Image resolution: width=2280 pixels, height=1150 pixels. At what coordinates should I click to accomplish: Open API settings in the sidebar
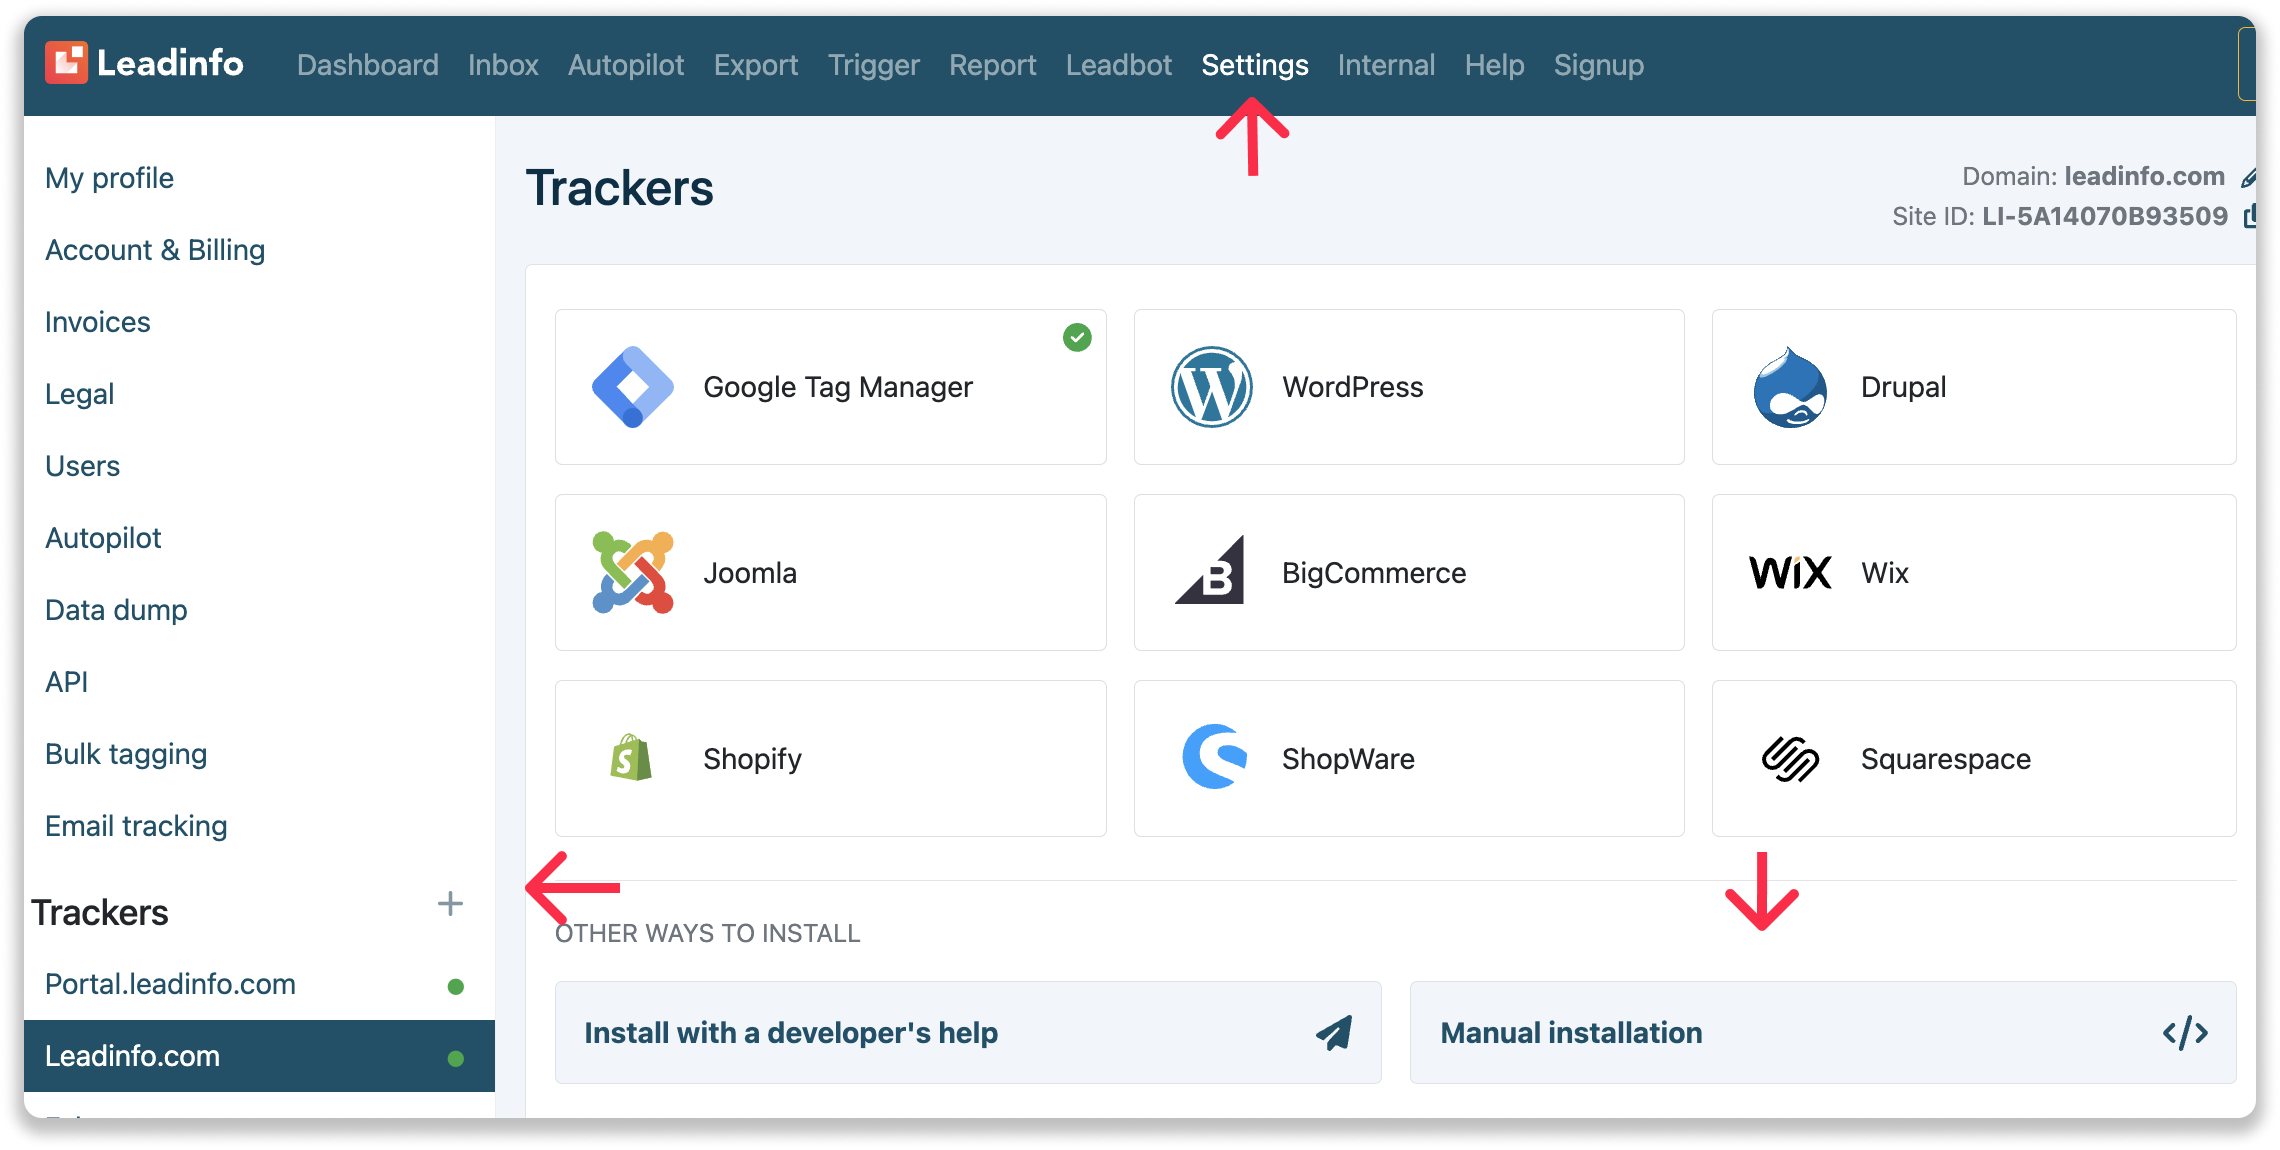(66, 682)
